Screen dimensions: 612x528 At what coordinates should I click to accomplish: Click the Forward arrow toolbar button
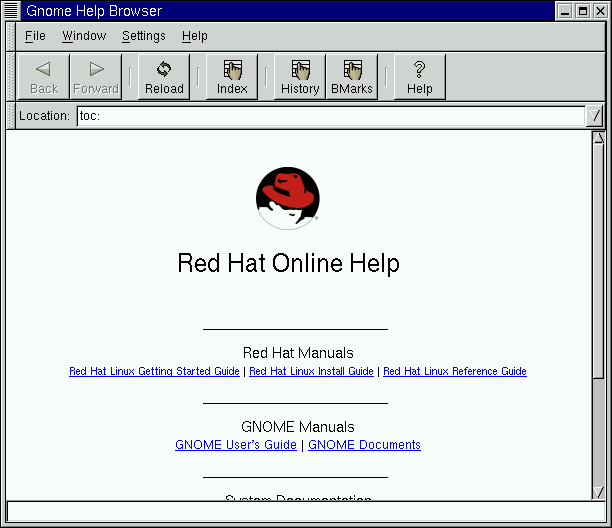(x=96, y=77)
